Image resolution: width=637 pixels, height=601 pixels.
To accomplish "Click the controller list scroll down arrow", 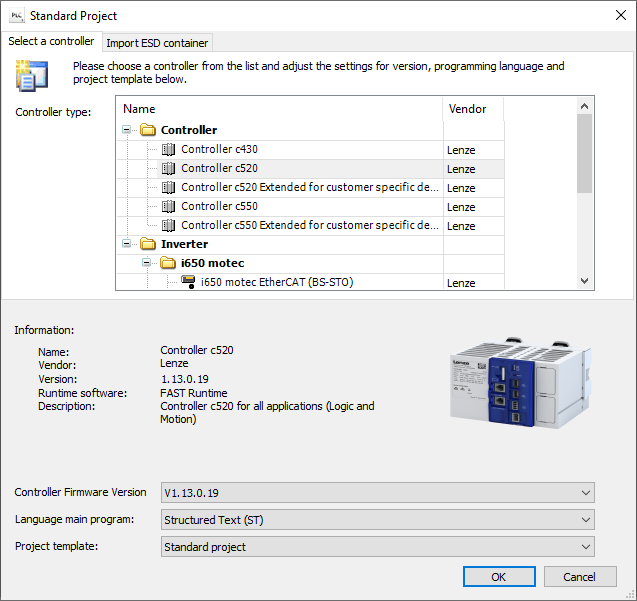I will pos(585,281).
